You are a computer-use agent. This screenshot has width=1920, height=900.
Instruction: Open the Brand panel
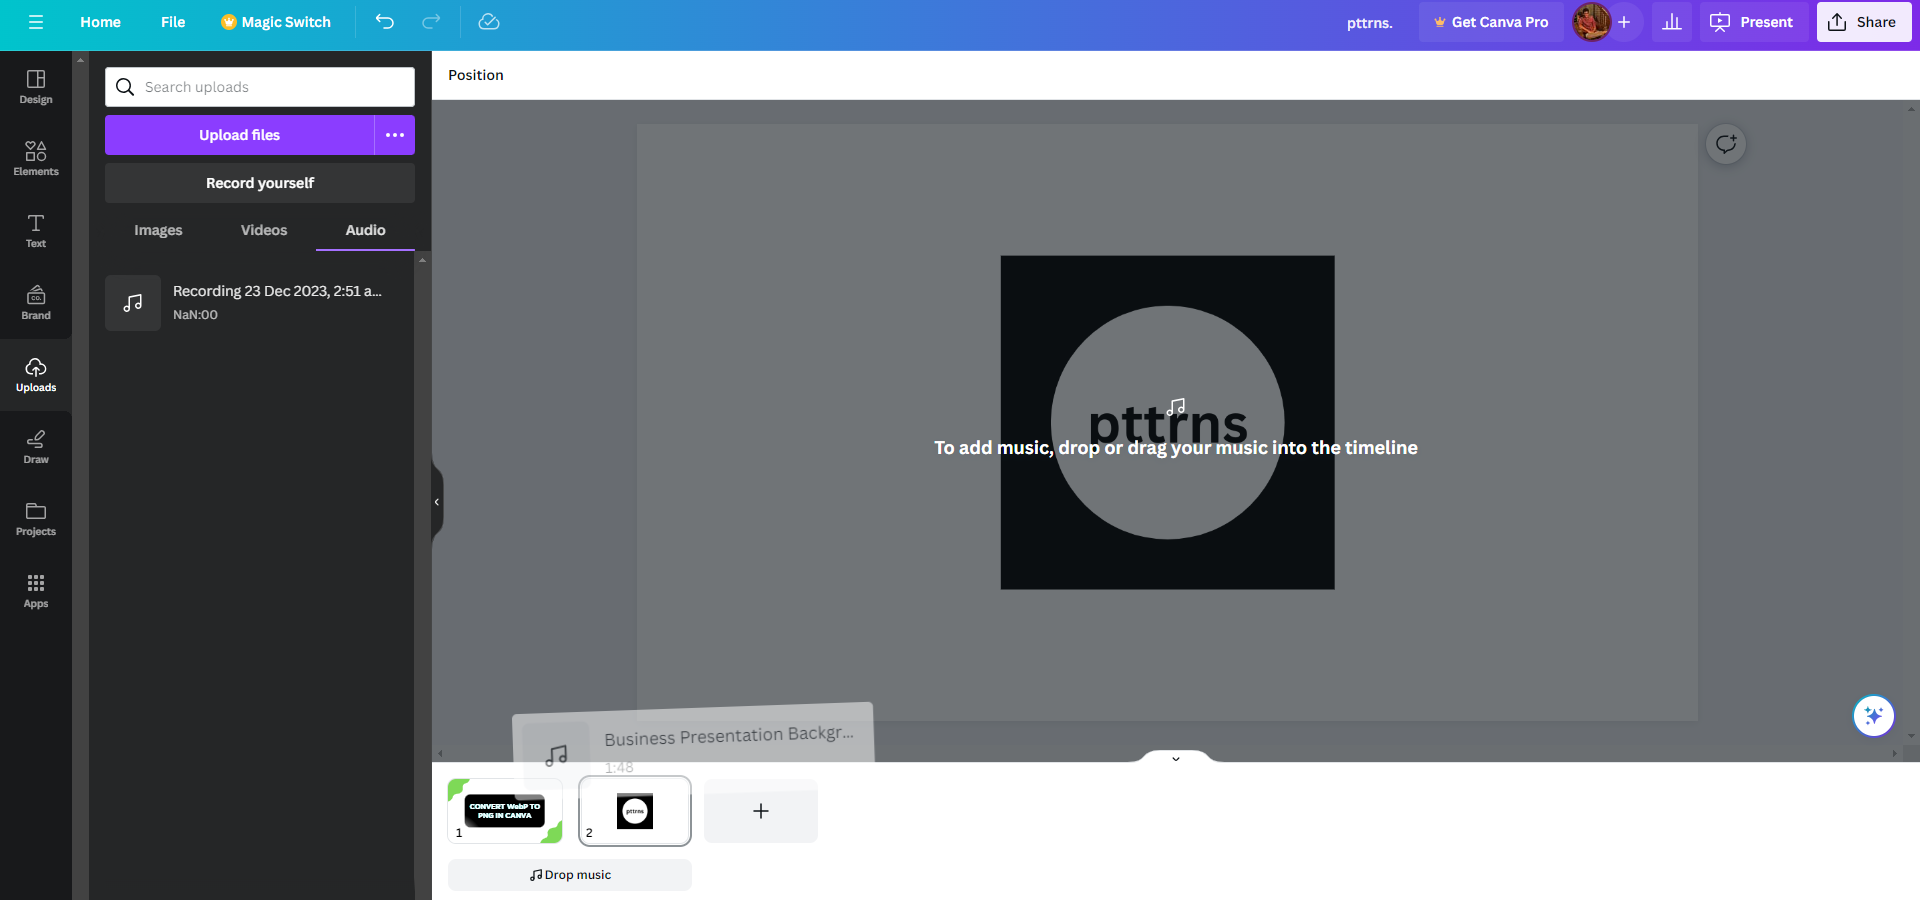click(x=36, y=303)
